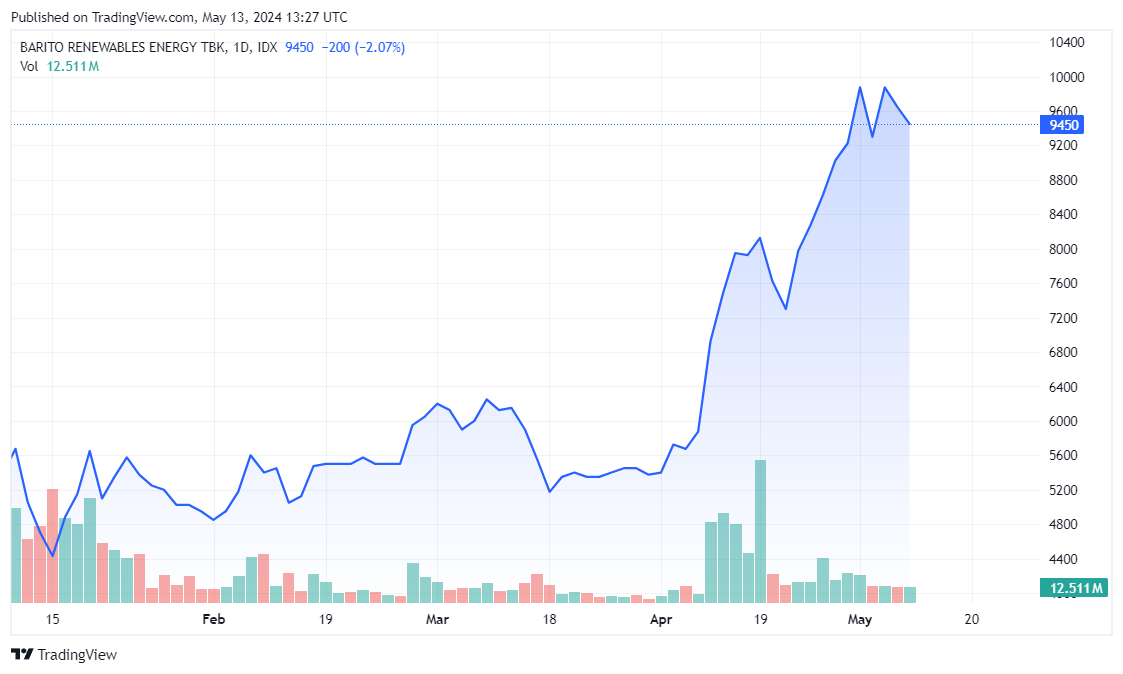
Task: Click the 9450 current price label
Action: [x=1063, y=125]
